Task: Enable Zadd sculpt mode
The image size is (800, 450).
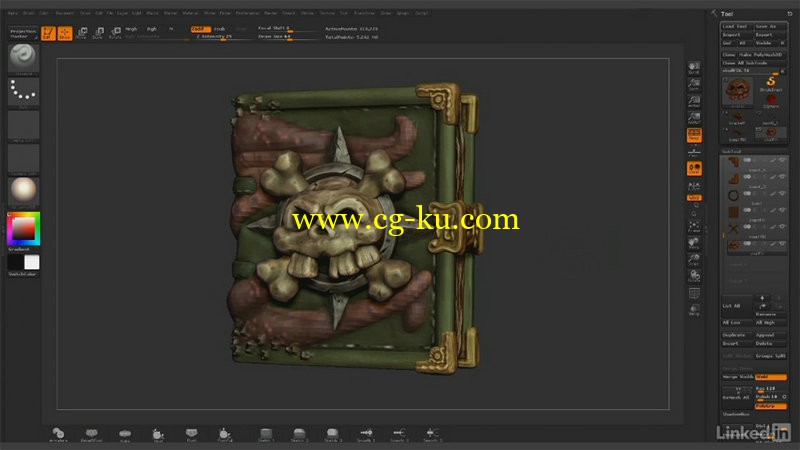Action: pos(200,29)
